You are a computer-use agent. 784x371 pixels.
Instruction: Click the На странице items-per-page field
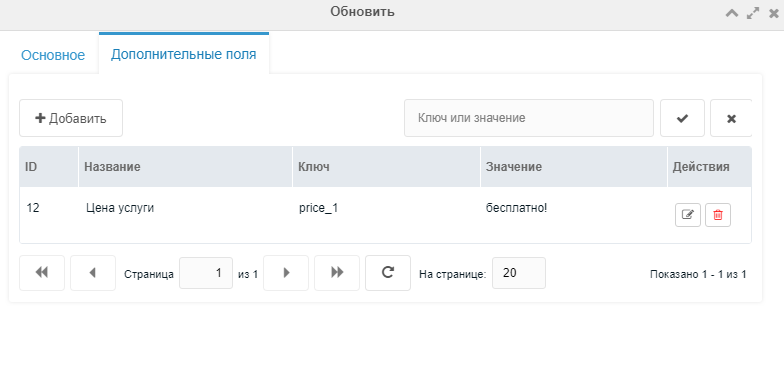coord(518,273)
